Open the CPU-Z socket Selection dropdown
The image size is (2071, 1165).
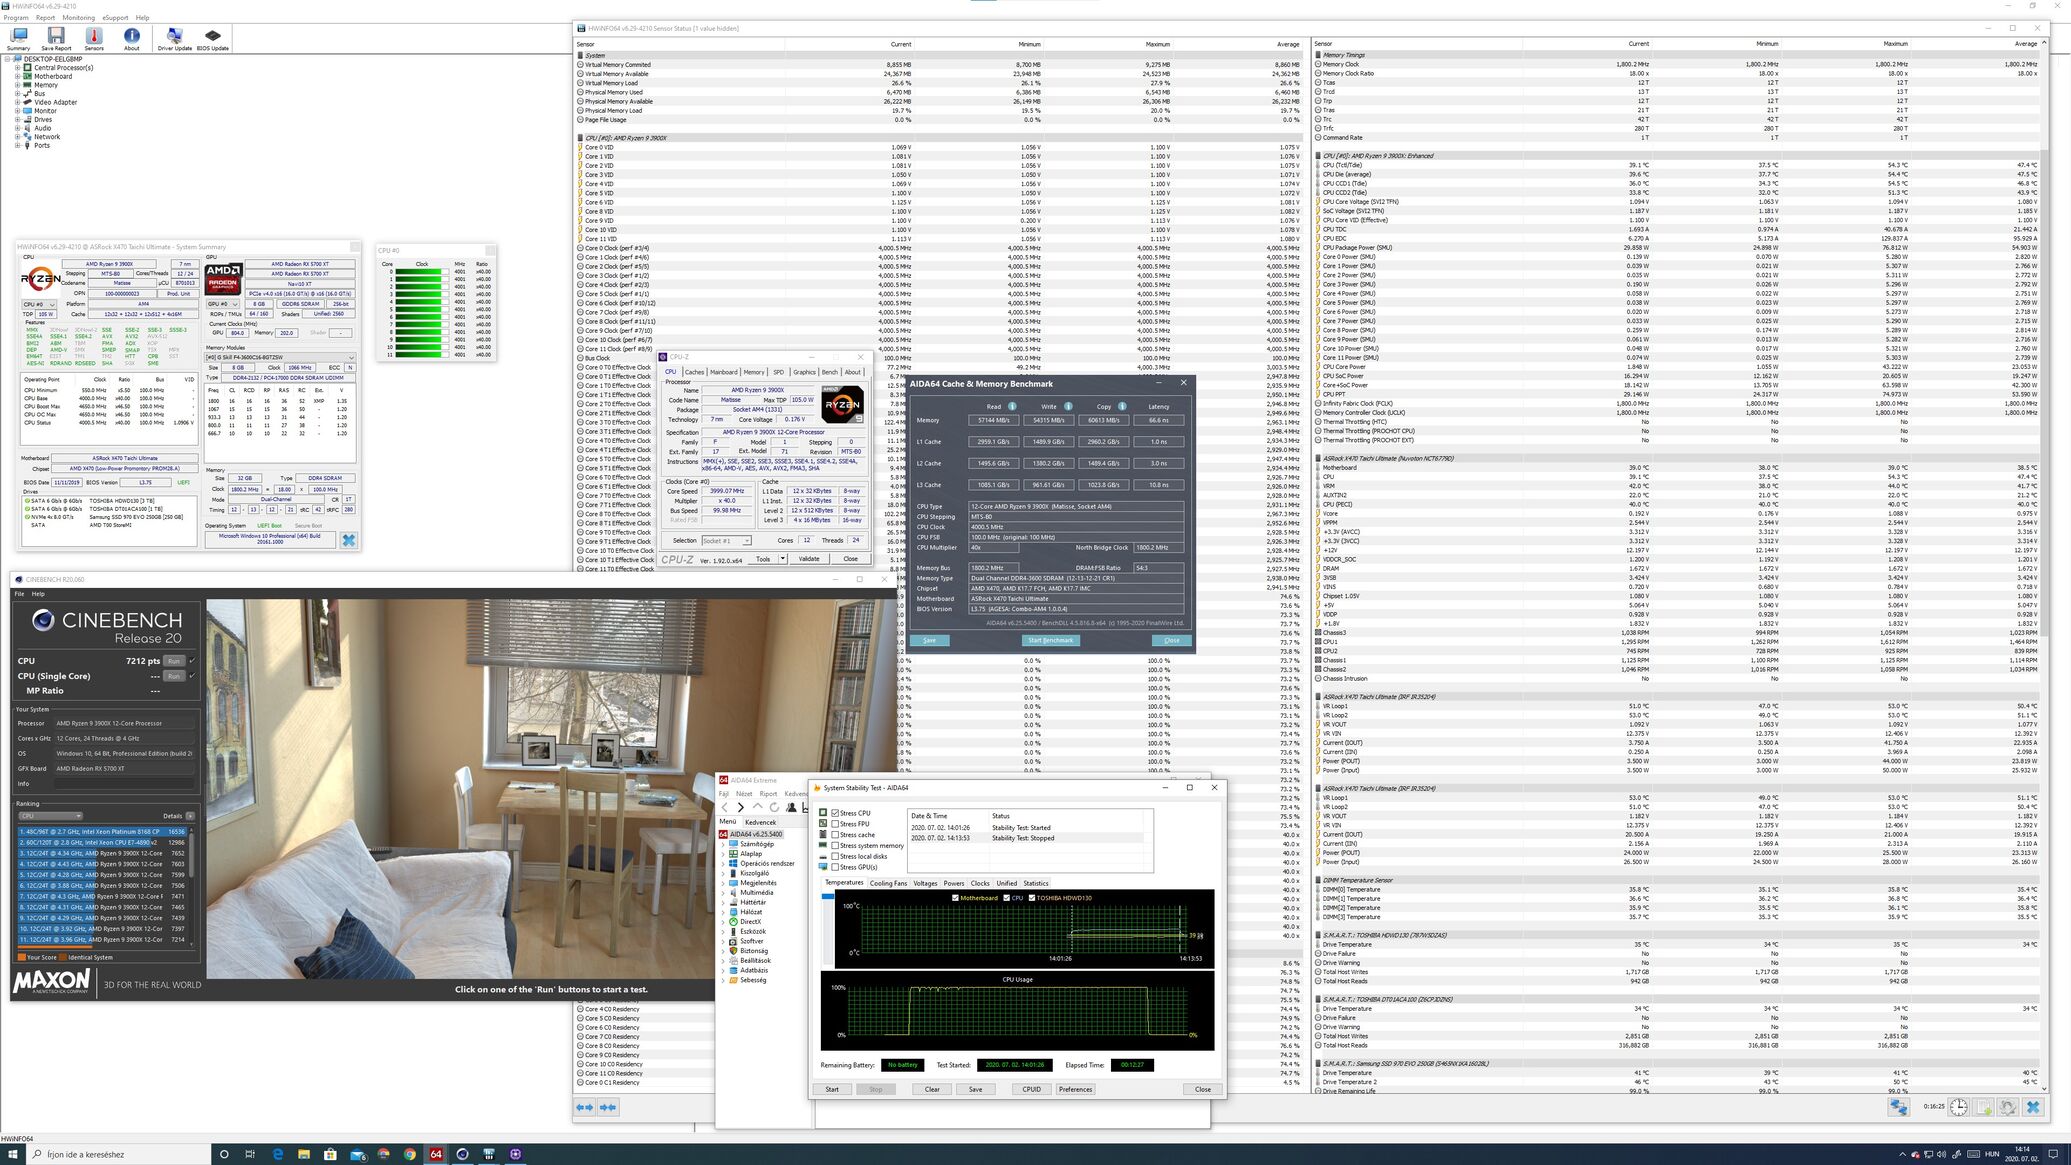point(746,541)
